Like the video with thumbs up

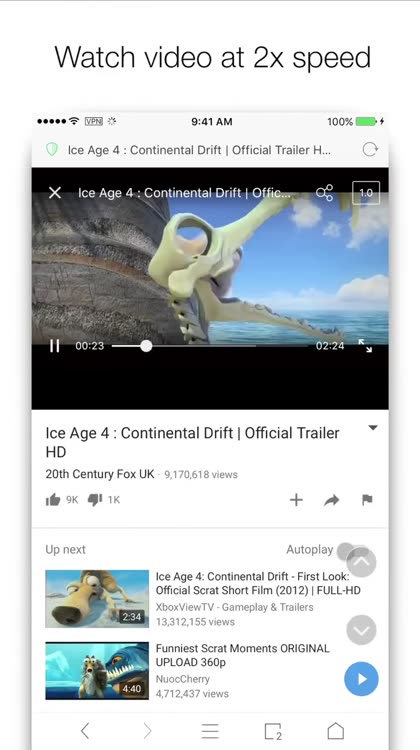click(x=53, y=500)
